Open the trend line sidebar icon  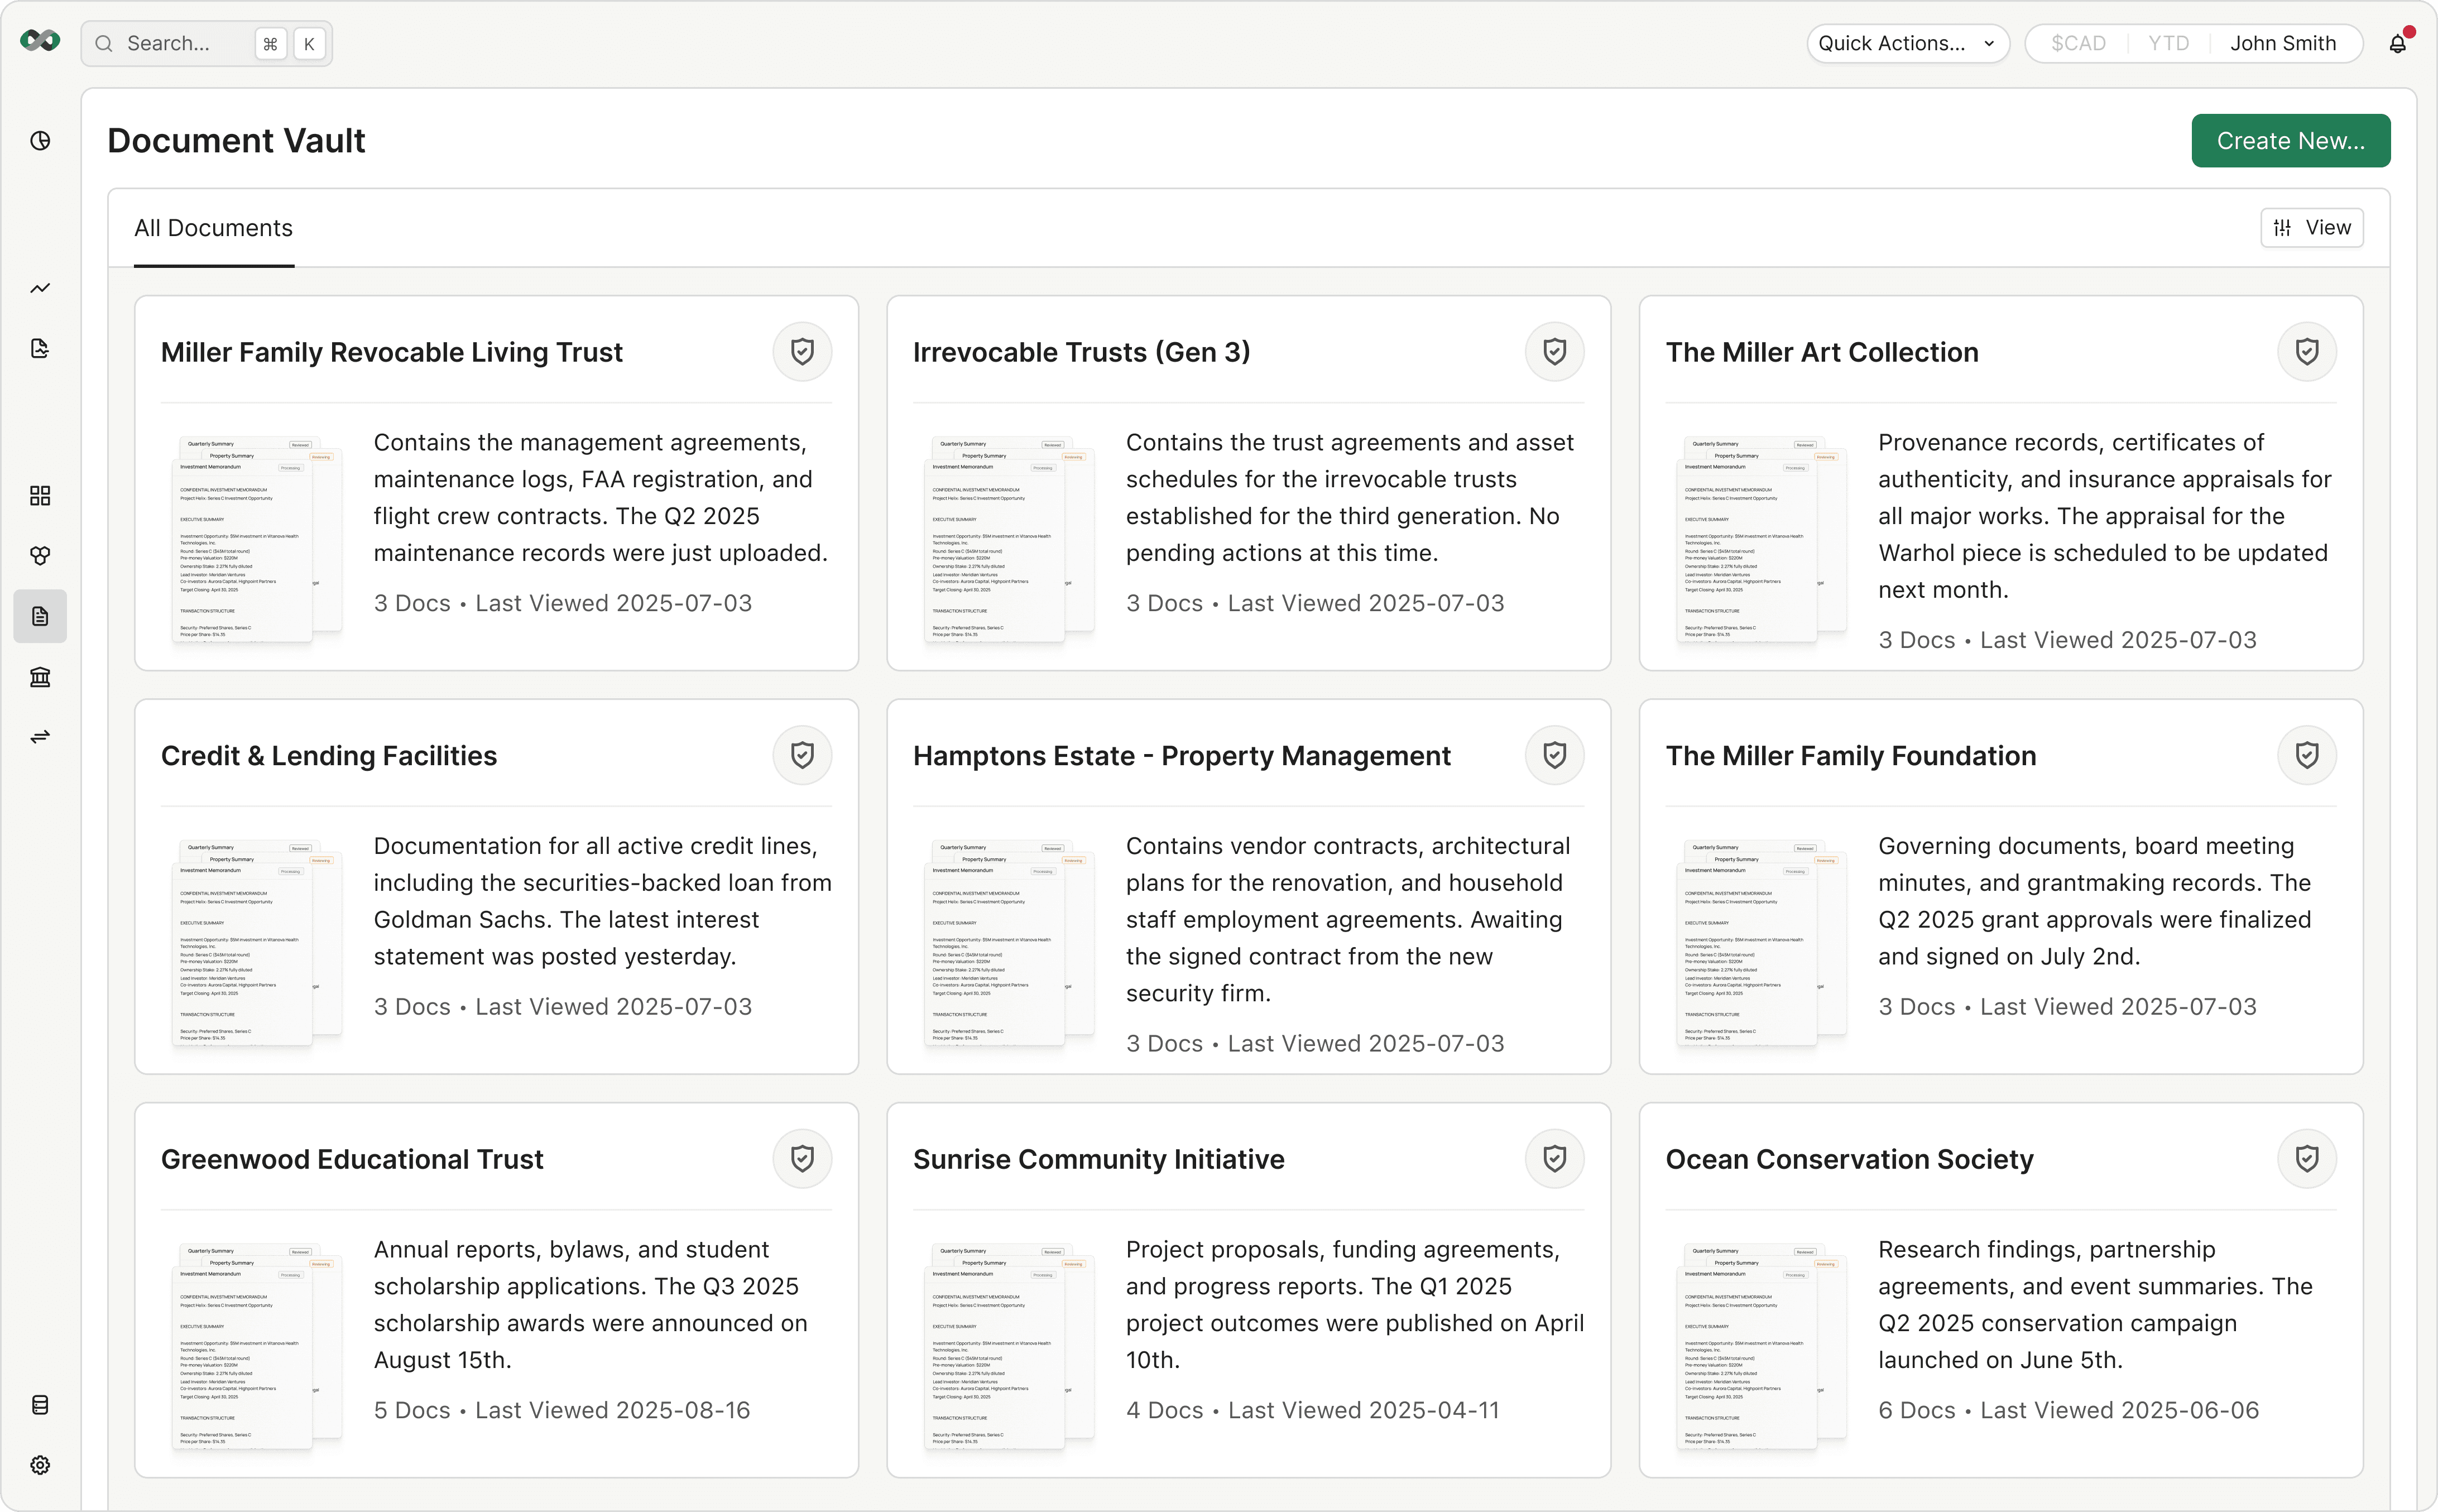pos(40,289)
